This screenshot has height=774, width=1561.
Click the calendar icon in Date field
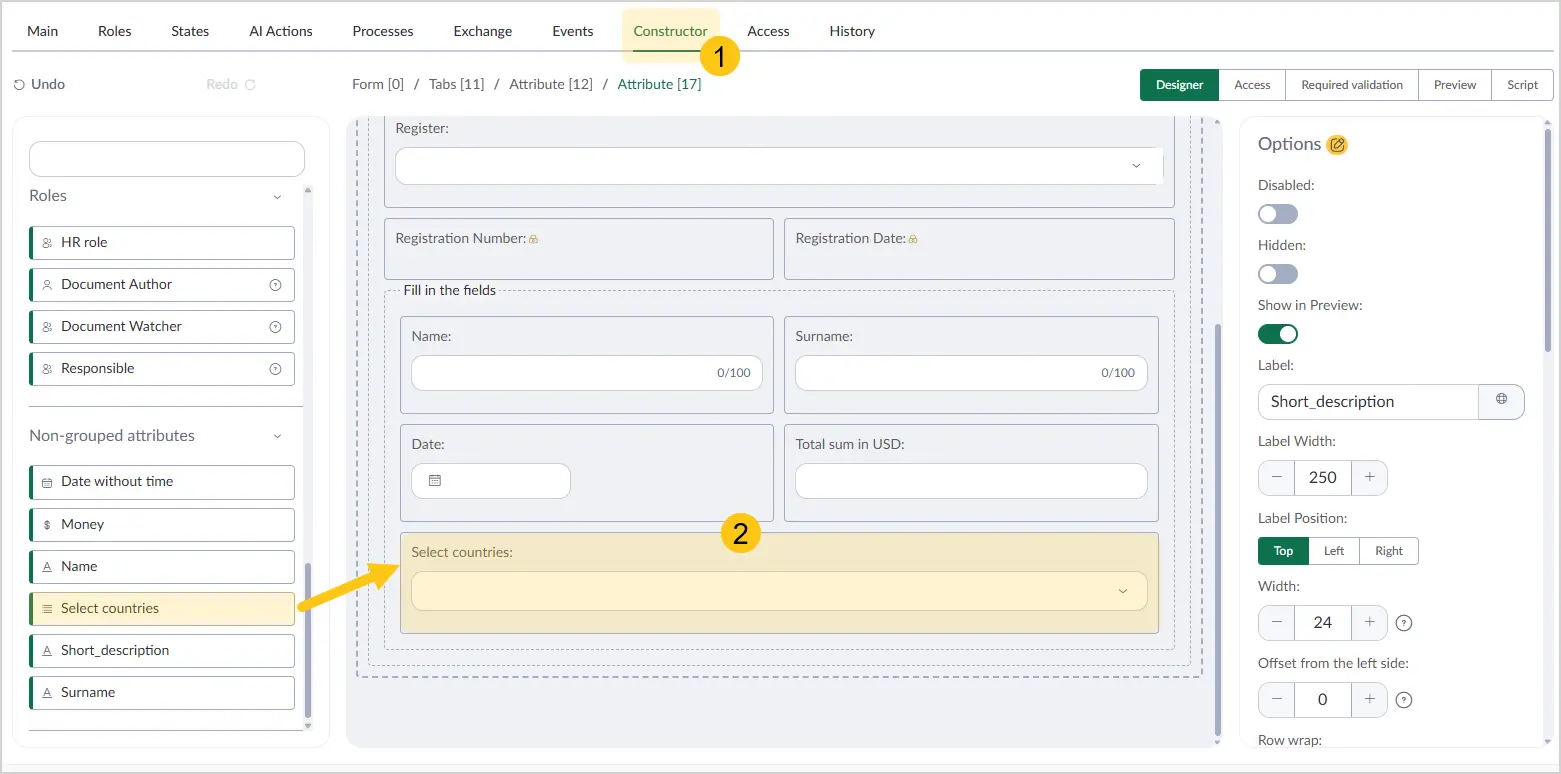pos(435,481)
